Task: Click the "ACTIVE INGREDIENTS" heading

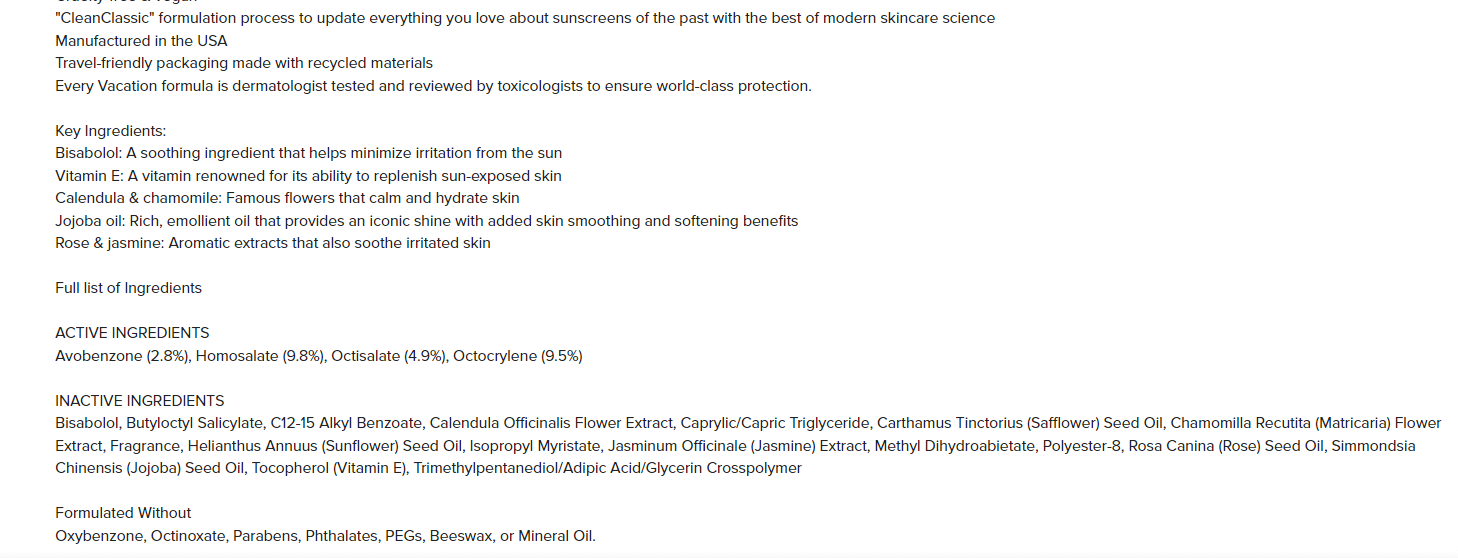Action: click(132, 333)
